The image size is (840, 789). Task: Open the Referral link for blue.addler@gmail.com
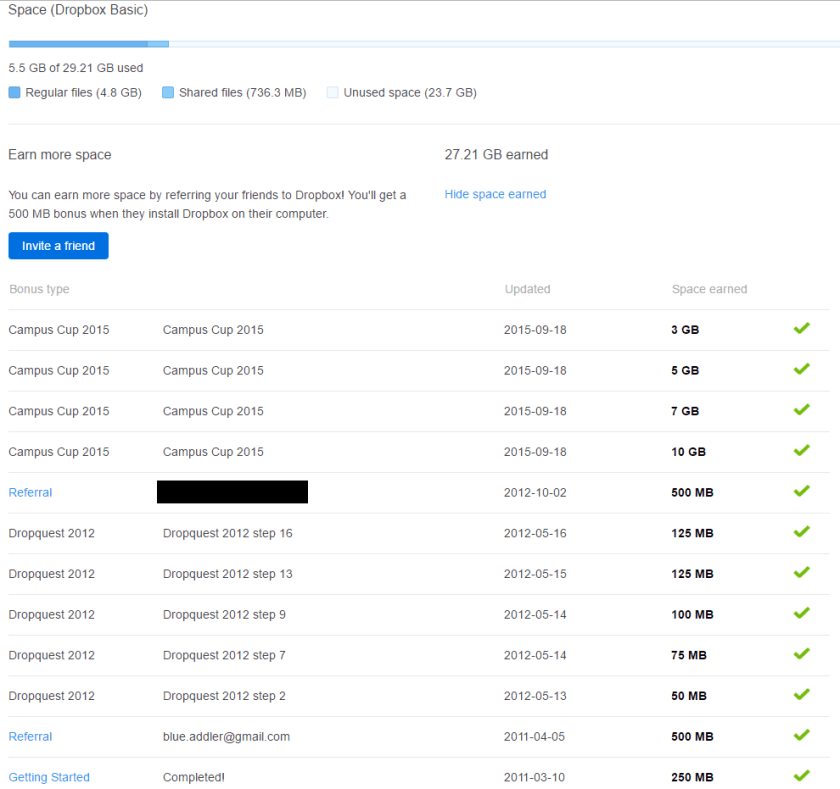30,736
